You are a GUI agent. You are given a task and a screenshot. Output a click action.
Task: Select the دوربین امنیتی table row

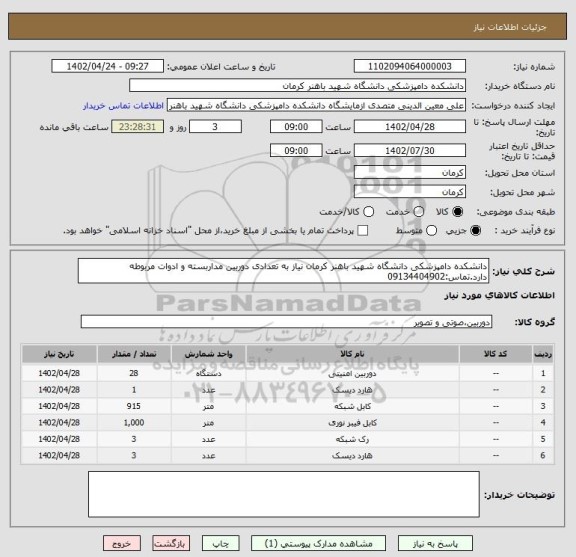(x=287, y=373)
